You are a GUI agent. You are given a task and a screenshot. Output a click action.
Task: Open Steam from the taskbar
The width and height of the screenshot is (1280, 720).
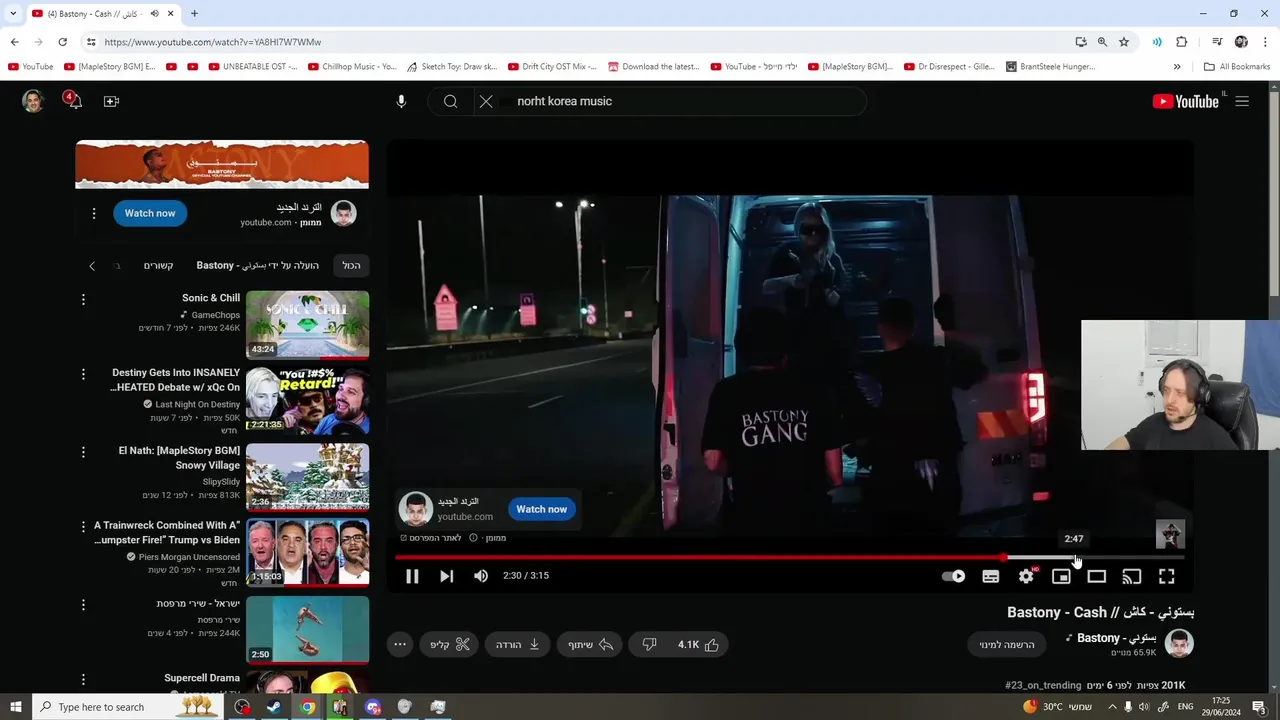click(x=274, y=707)
